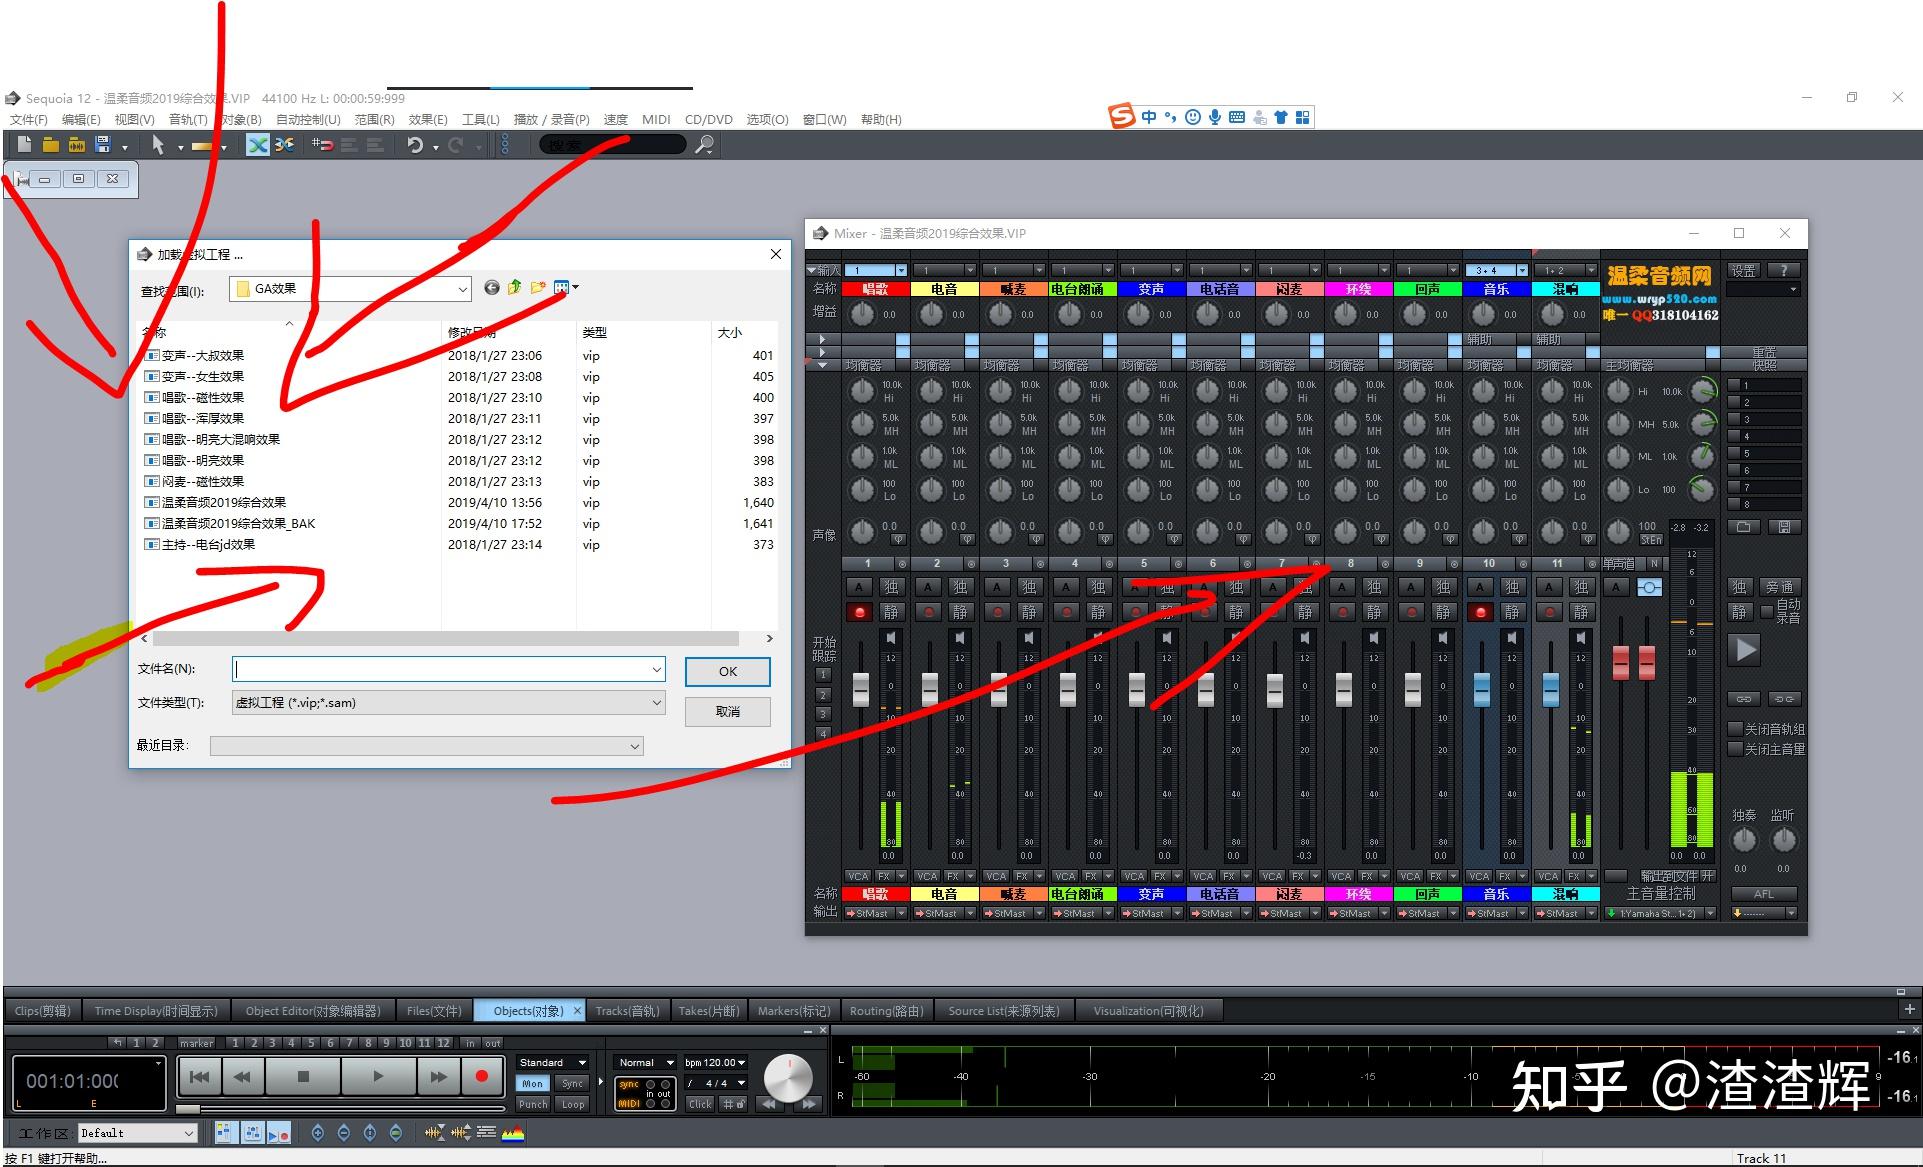Click OK in the load project dialog
The width and height of the screenshot is (1923, 1167).
point(728,672)
